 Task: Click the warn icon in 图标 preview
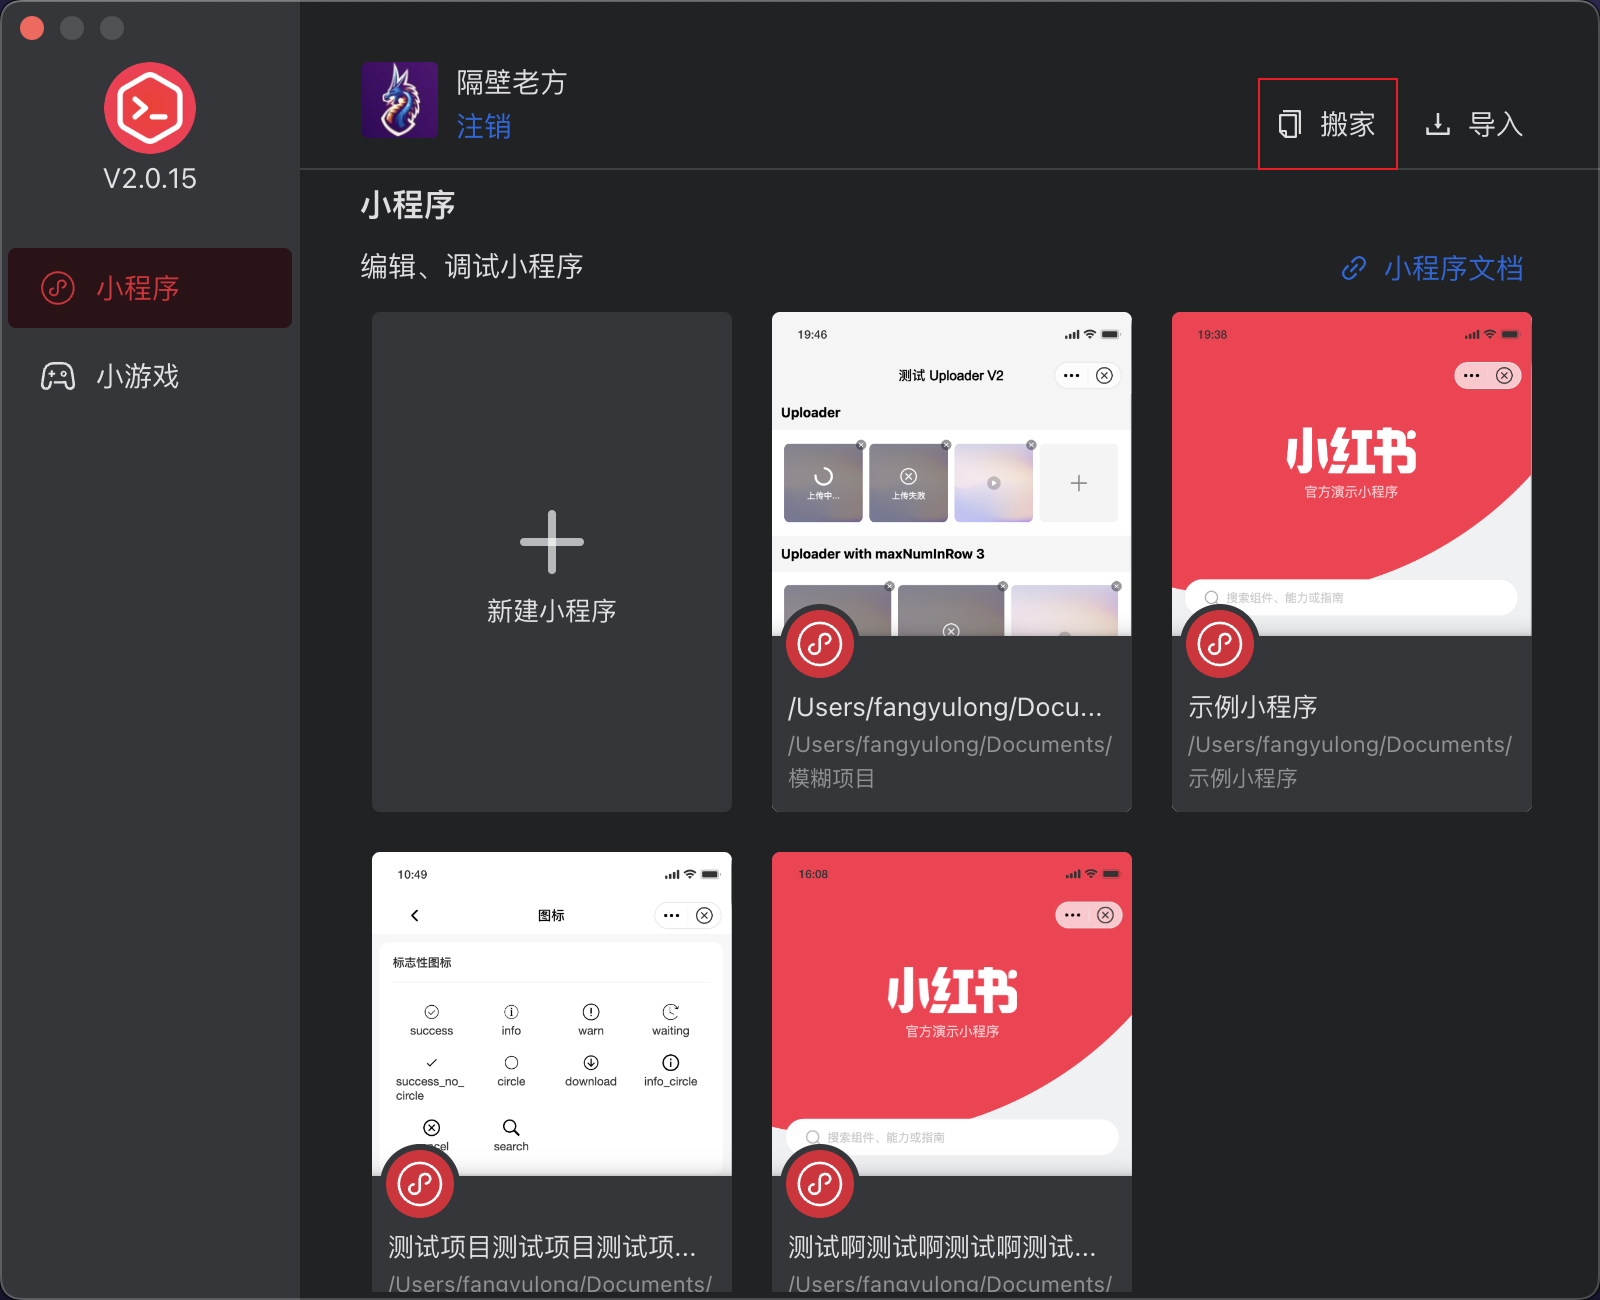pos(591,1012)
